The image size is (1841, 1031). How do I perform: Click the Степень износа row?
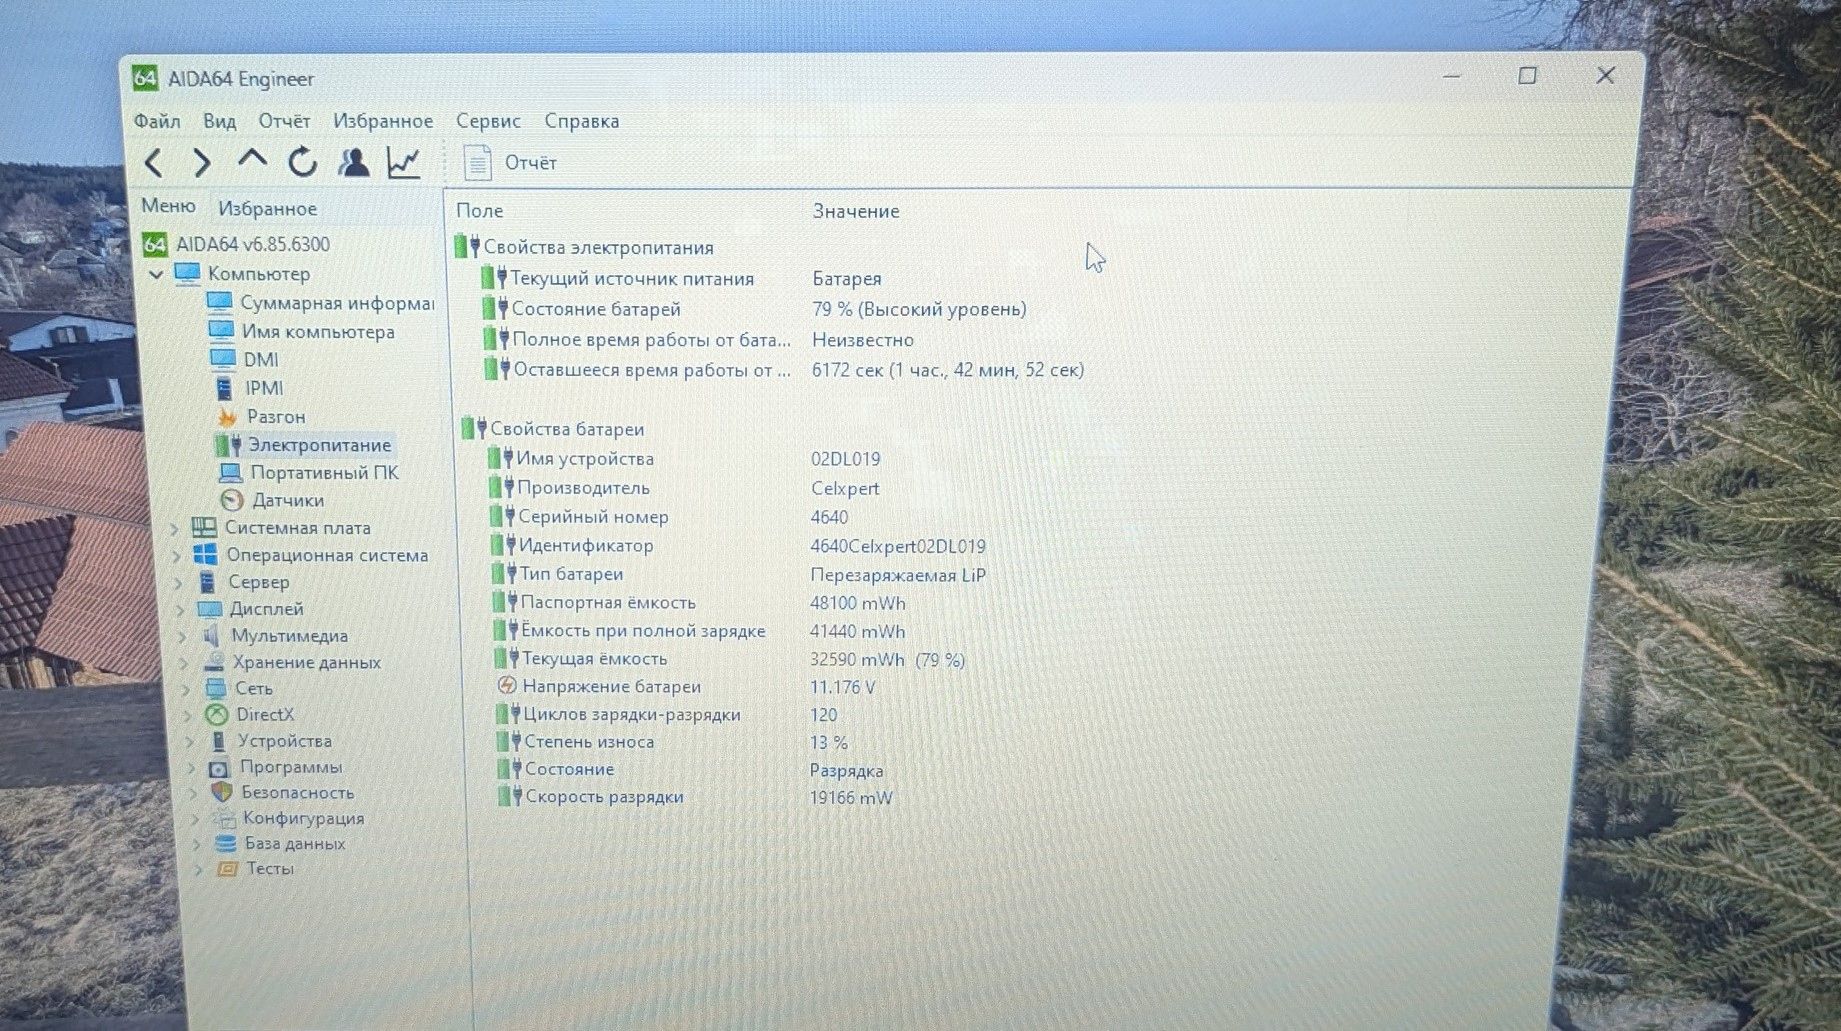(x=672, y=743)
